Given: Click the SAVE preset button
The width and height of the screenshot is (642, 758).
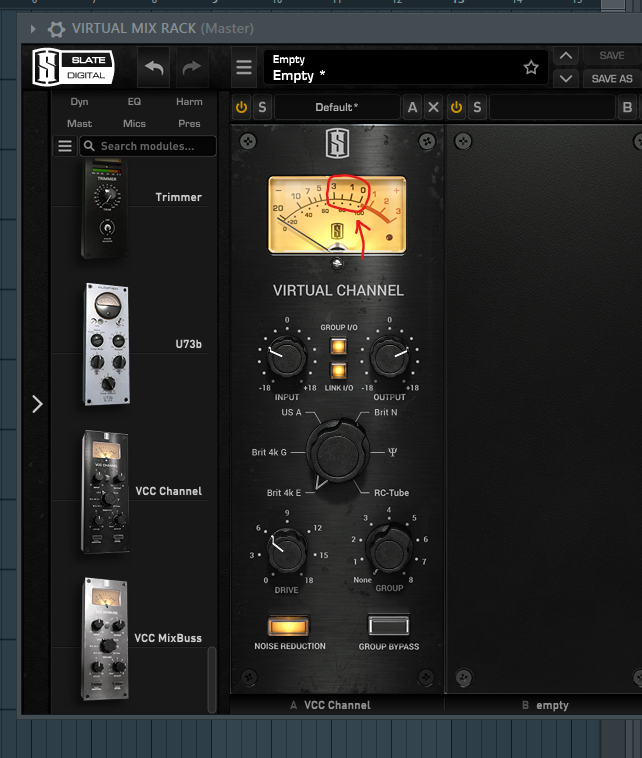Looking at the screenshot, I should [612, 56].
